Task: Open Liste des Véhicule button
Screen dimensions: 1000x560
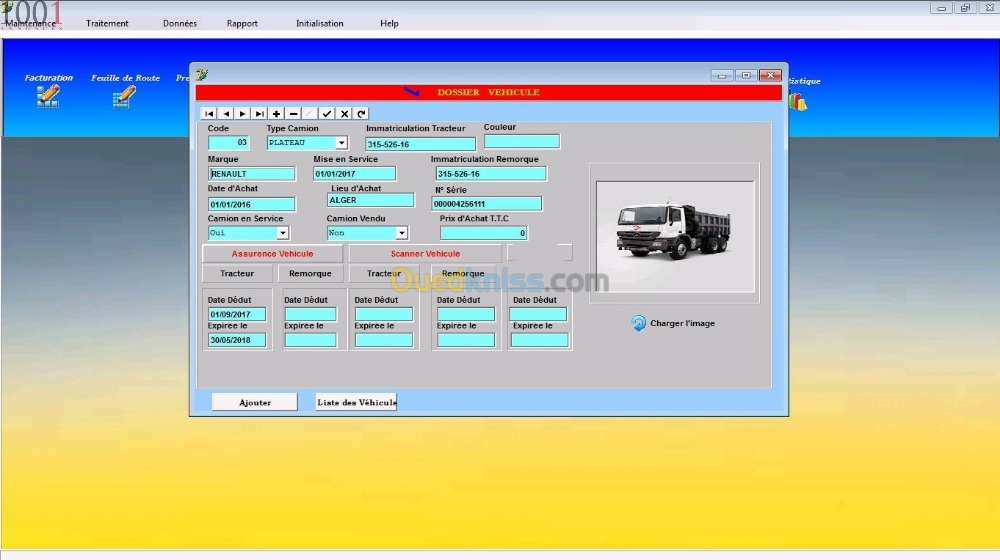Action: pyautogui.click(x=356, y=402)
